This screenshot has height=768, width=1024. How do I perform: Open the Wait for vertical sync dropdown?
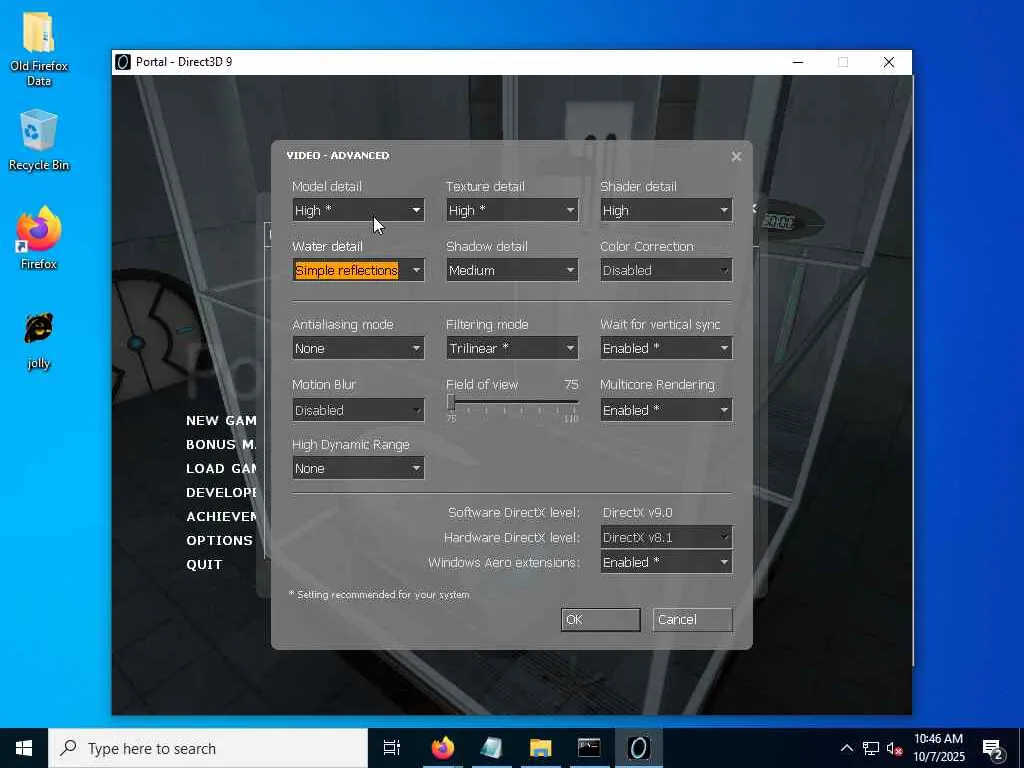click(x=666, y=348)
